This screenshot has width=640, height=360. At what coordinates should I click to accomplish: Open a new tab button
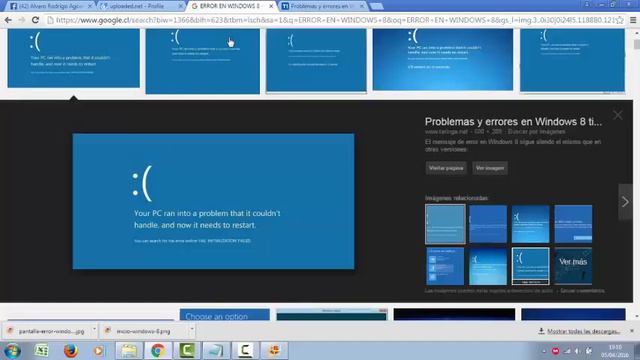tap(376, 6)
